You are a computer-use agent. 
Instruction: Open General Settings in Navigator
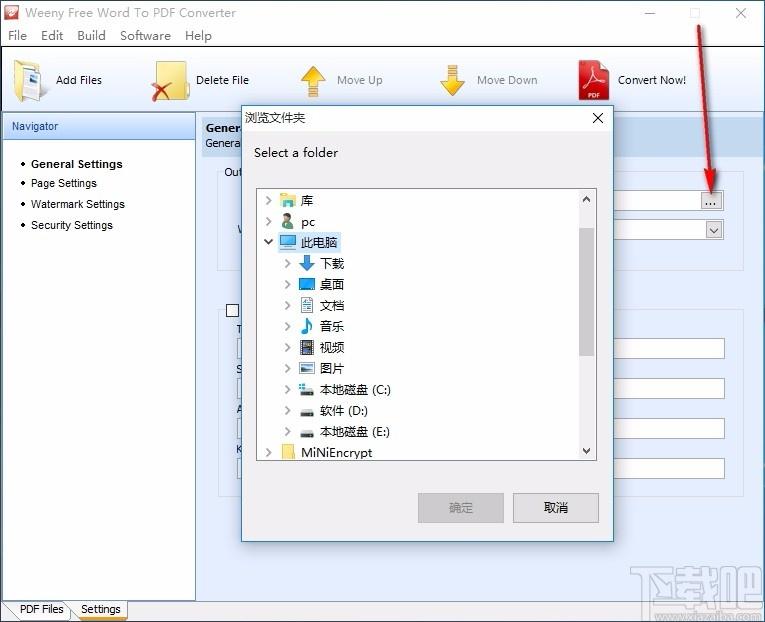coord(77,164)
